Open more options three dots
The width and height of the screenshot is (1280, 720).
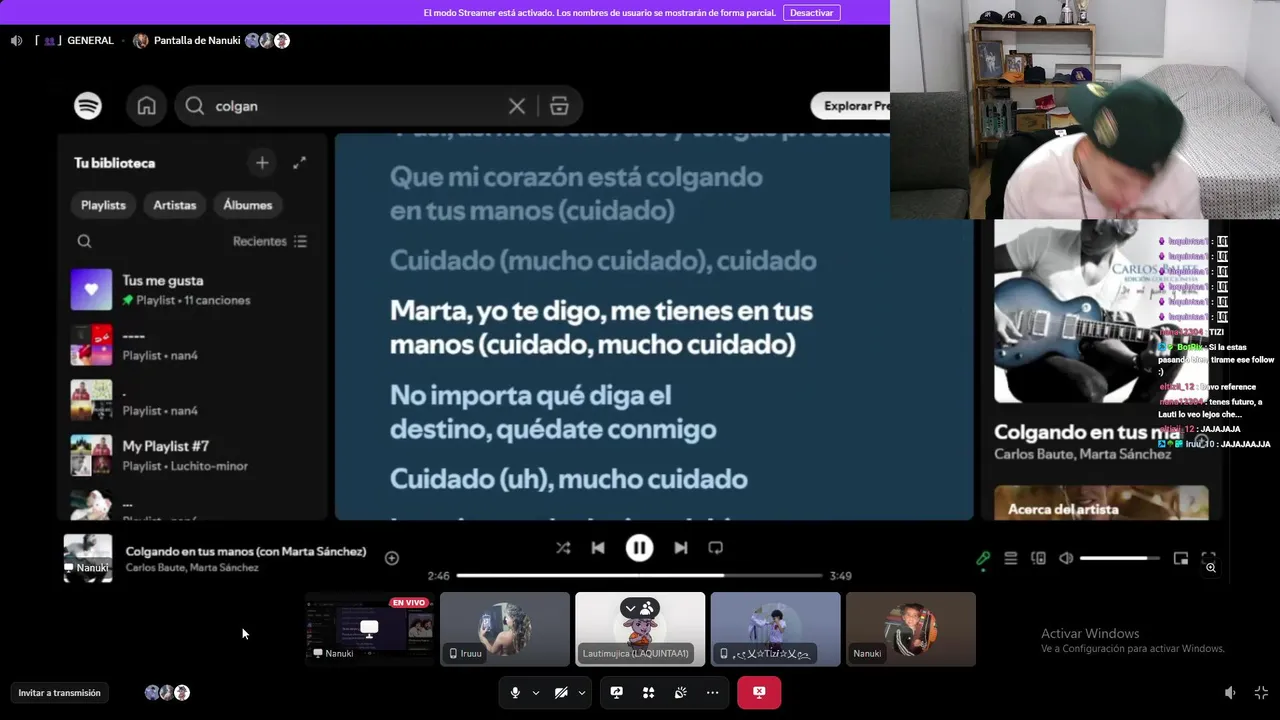(x=712, y=692)
